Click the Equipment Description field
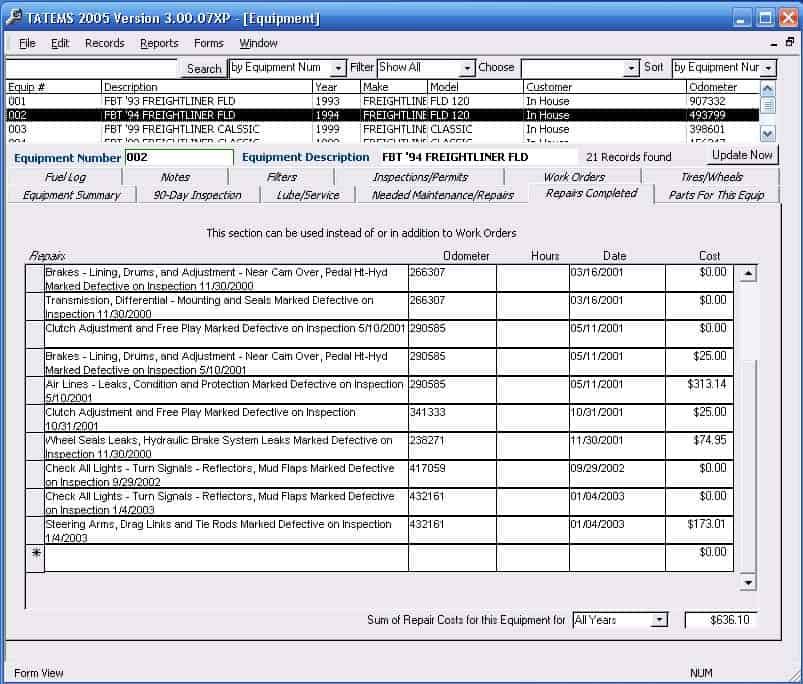The width and height of the screenshot is (803, 684). click(x=478, y=157)
